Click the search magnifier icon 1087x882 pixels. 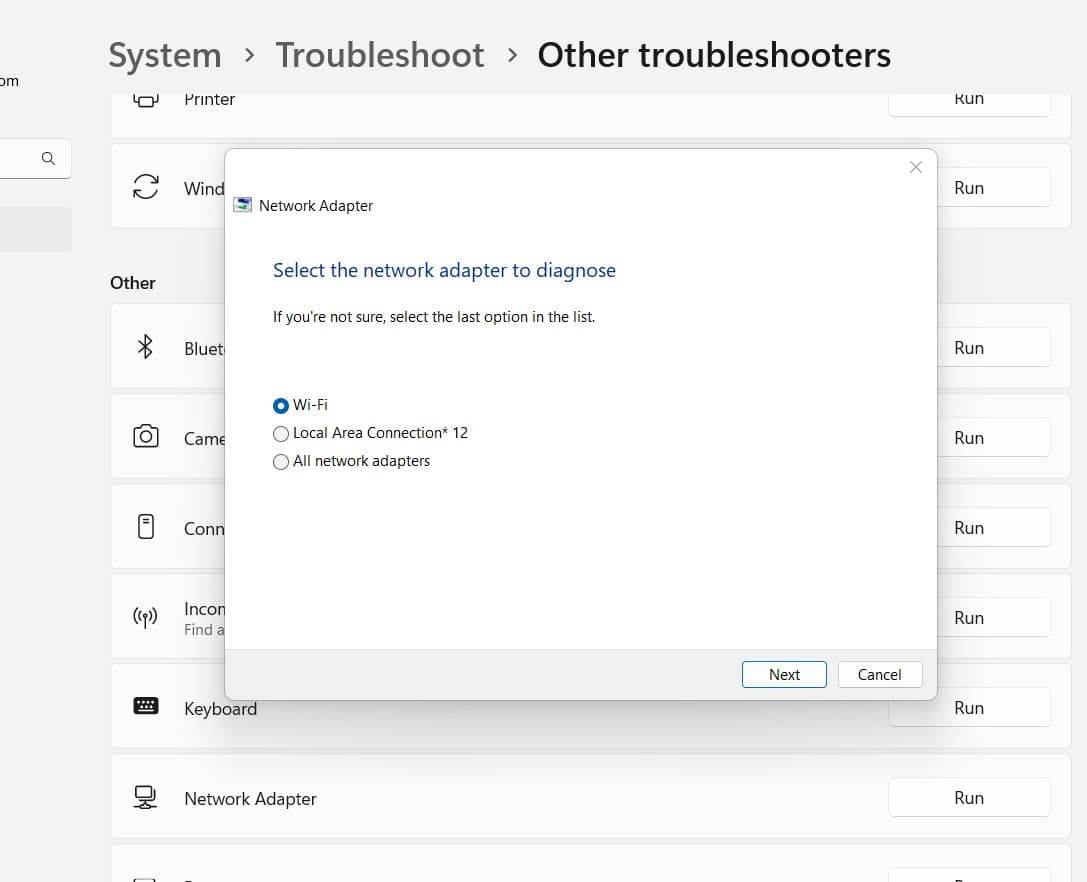click(48, 158)
